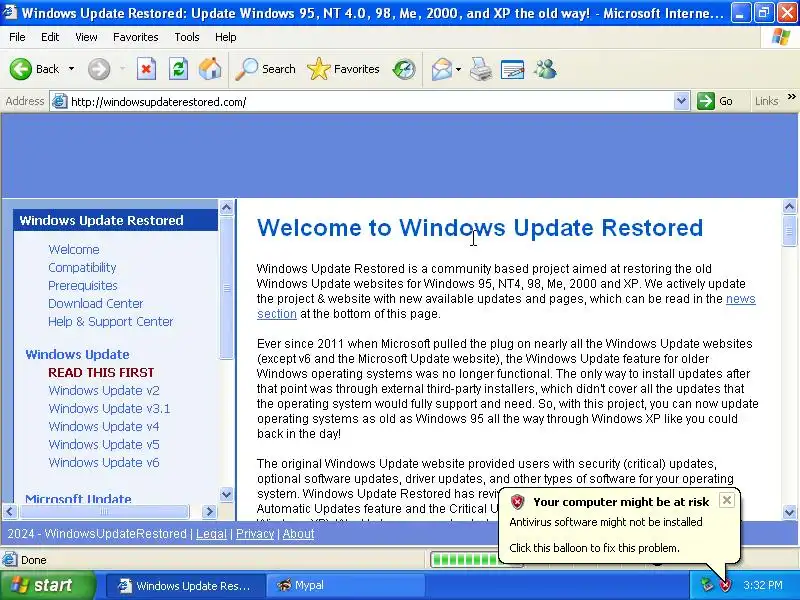
Task: Click the security alert tray icon
Action: coord(725,585)
